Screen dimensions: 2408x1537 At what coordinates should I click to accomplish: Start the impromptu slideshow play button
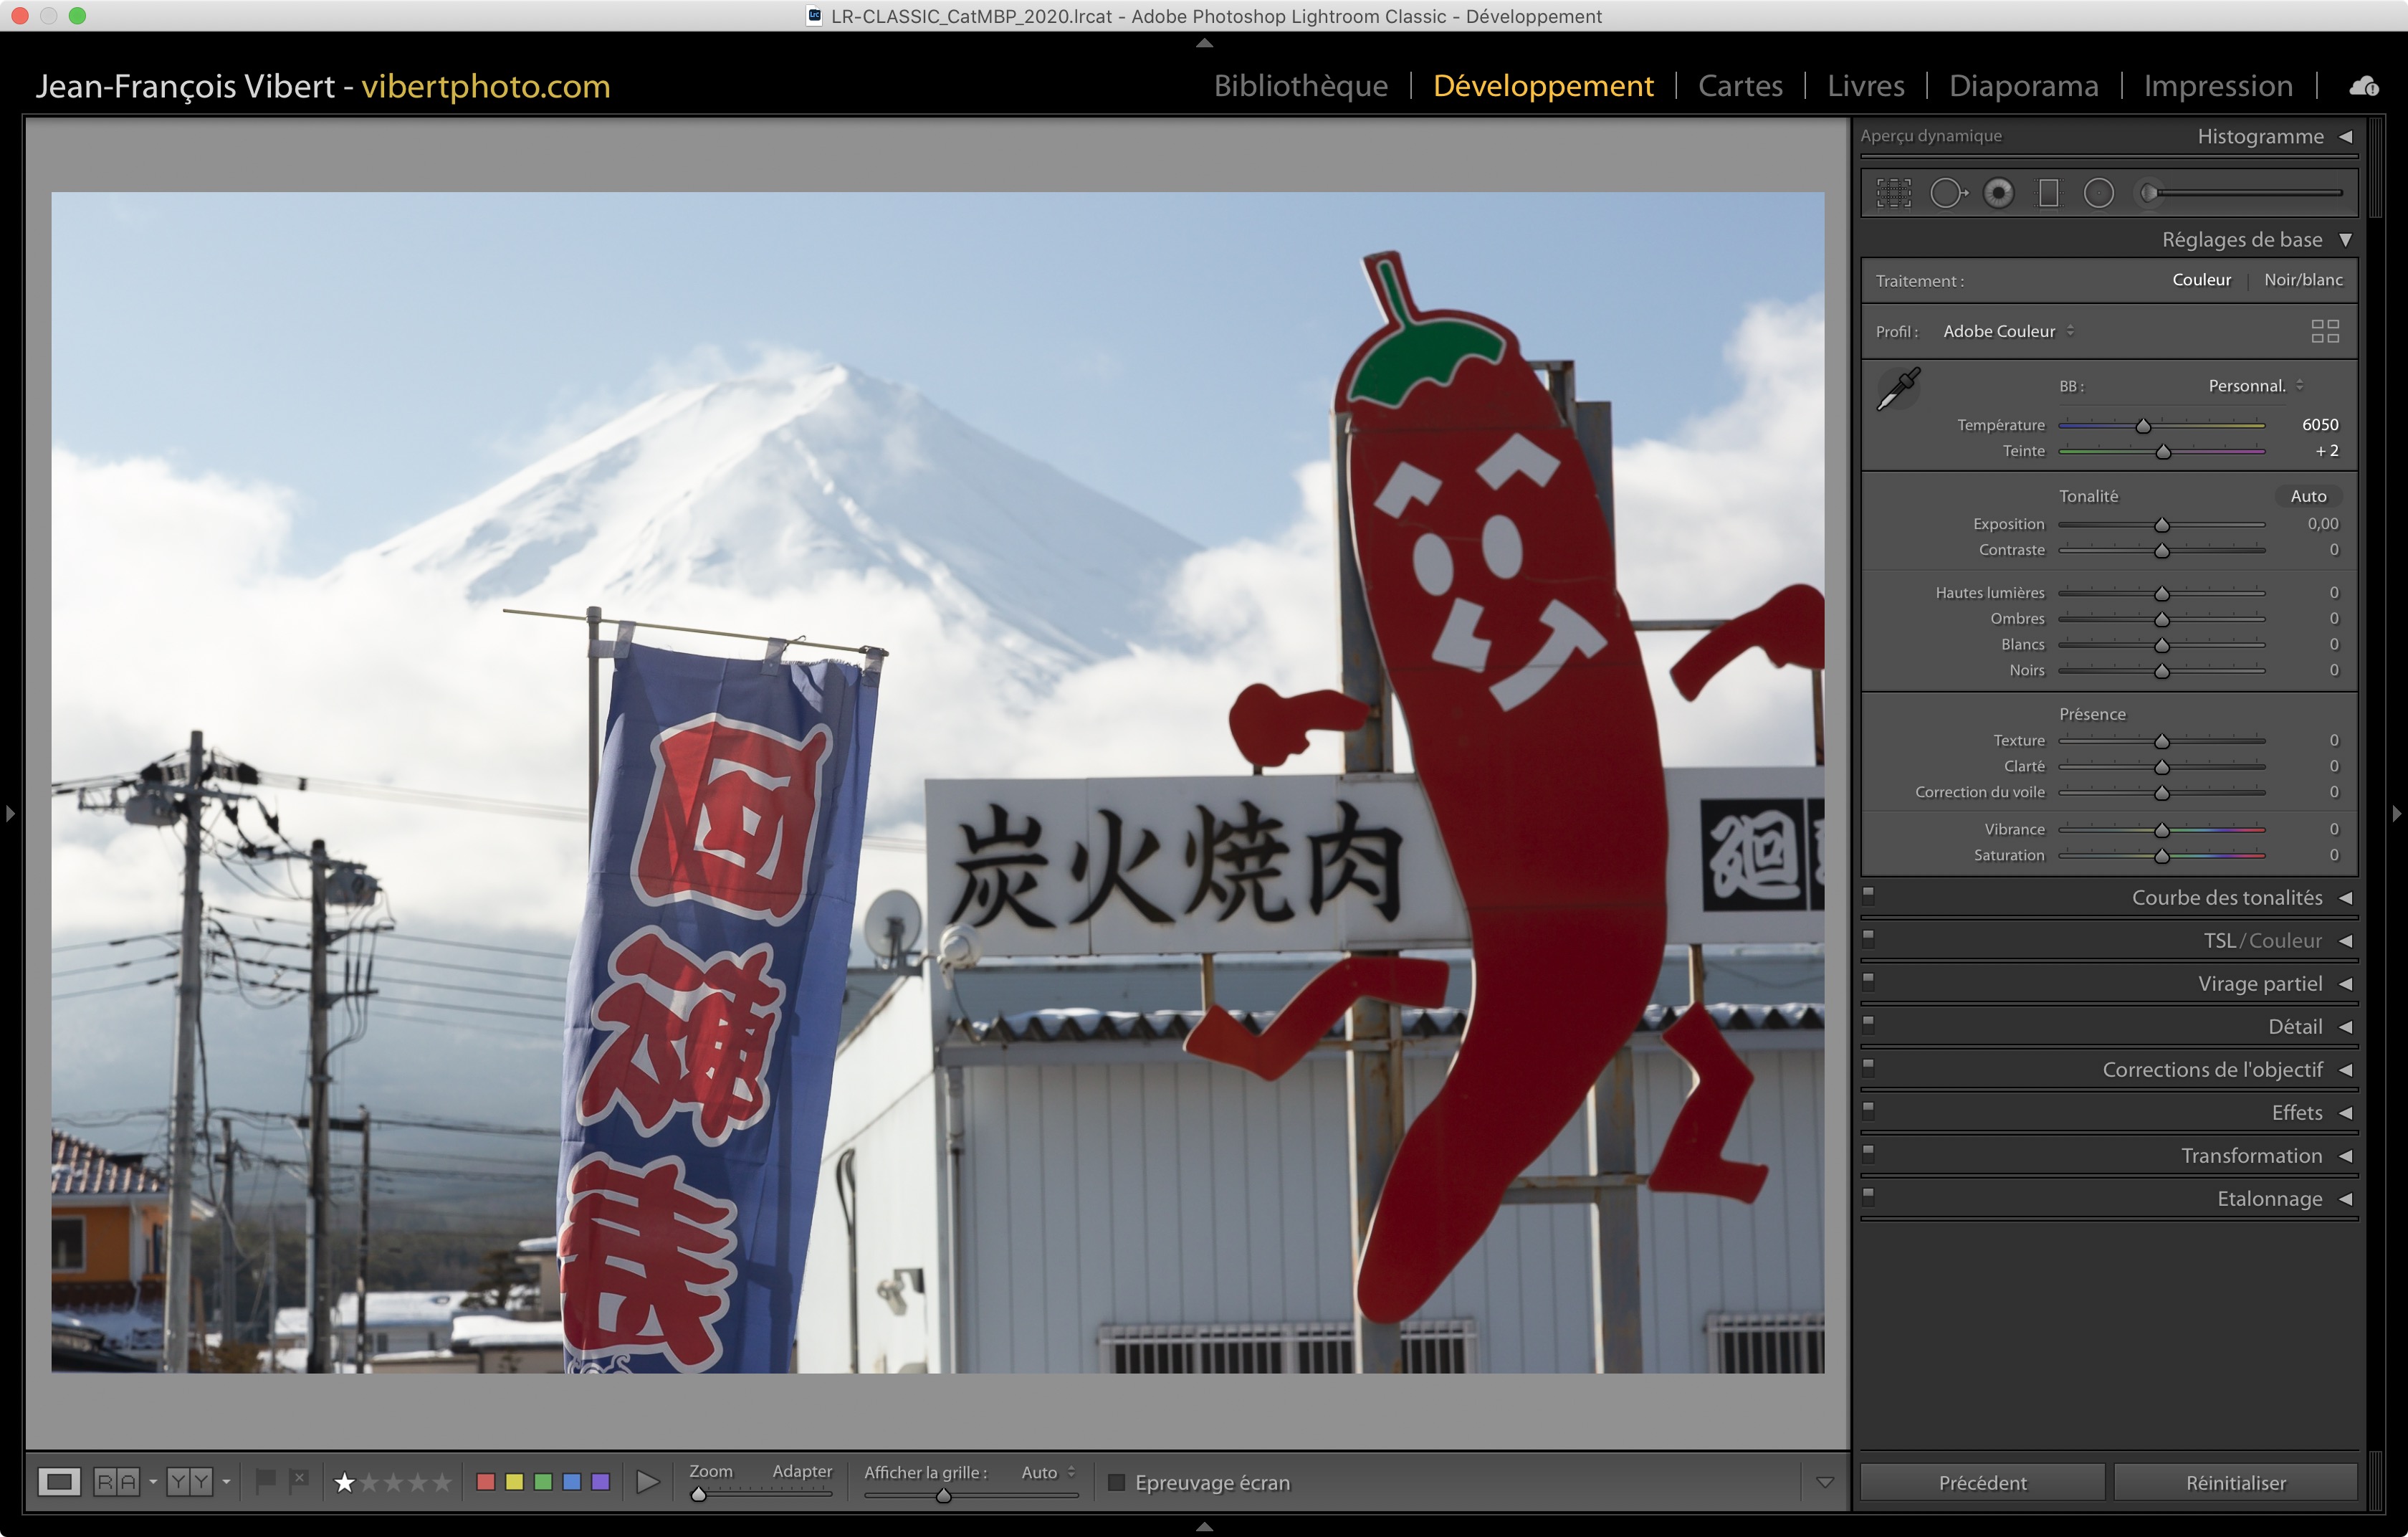pyautogui.click(x=647, y=1482)
